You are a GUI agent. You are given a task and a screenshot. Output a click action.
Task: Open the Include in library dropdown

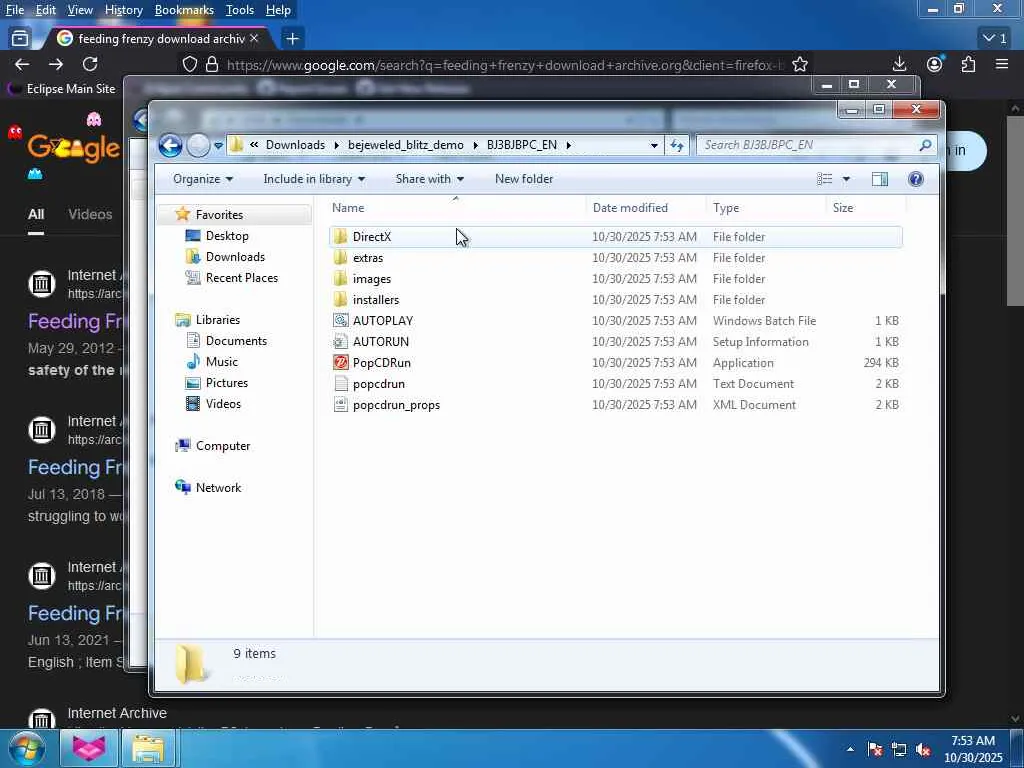click(x=314, y=179)
